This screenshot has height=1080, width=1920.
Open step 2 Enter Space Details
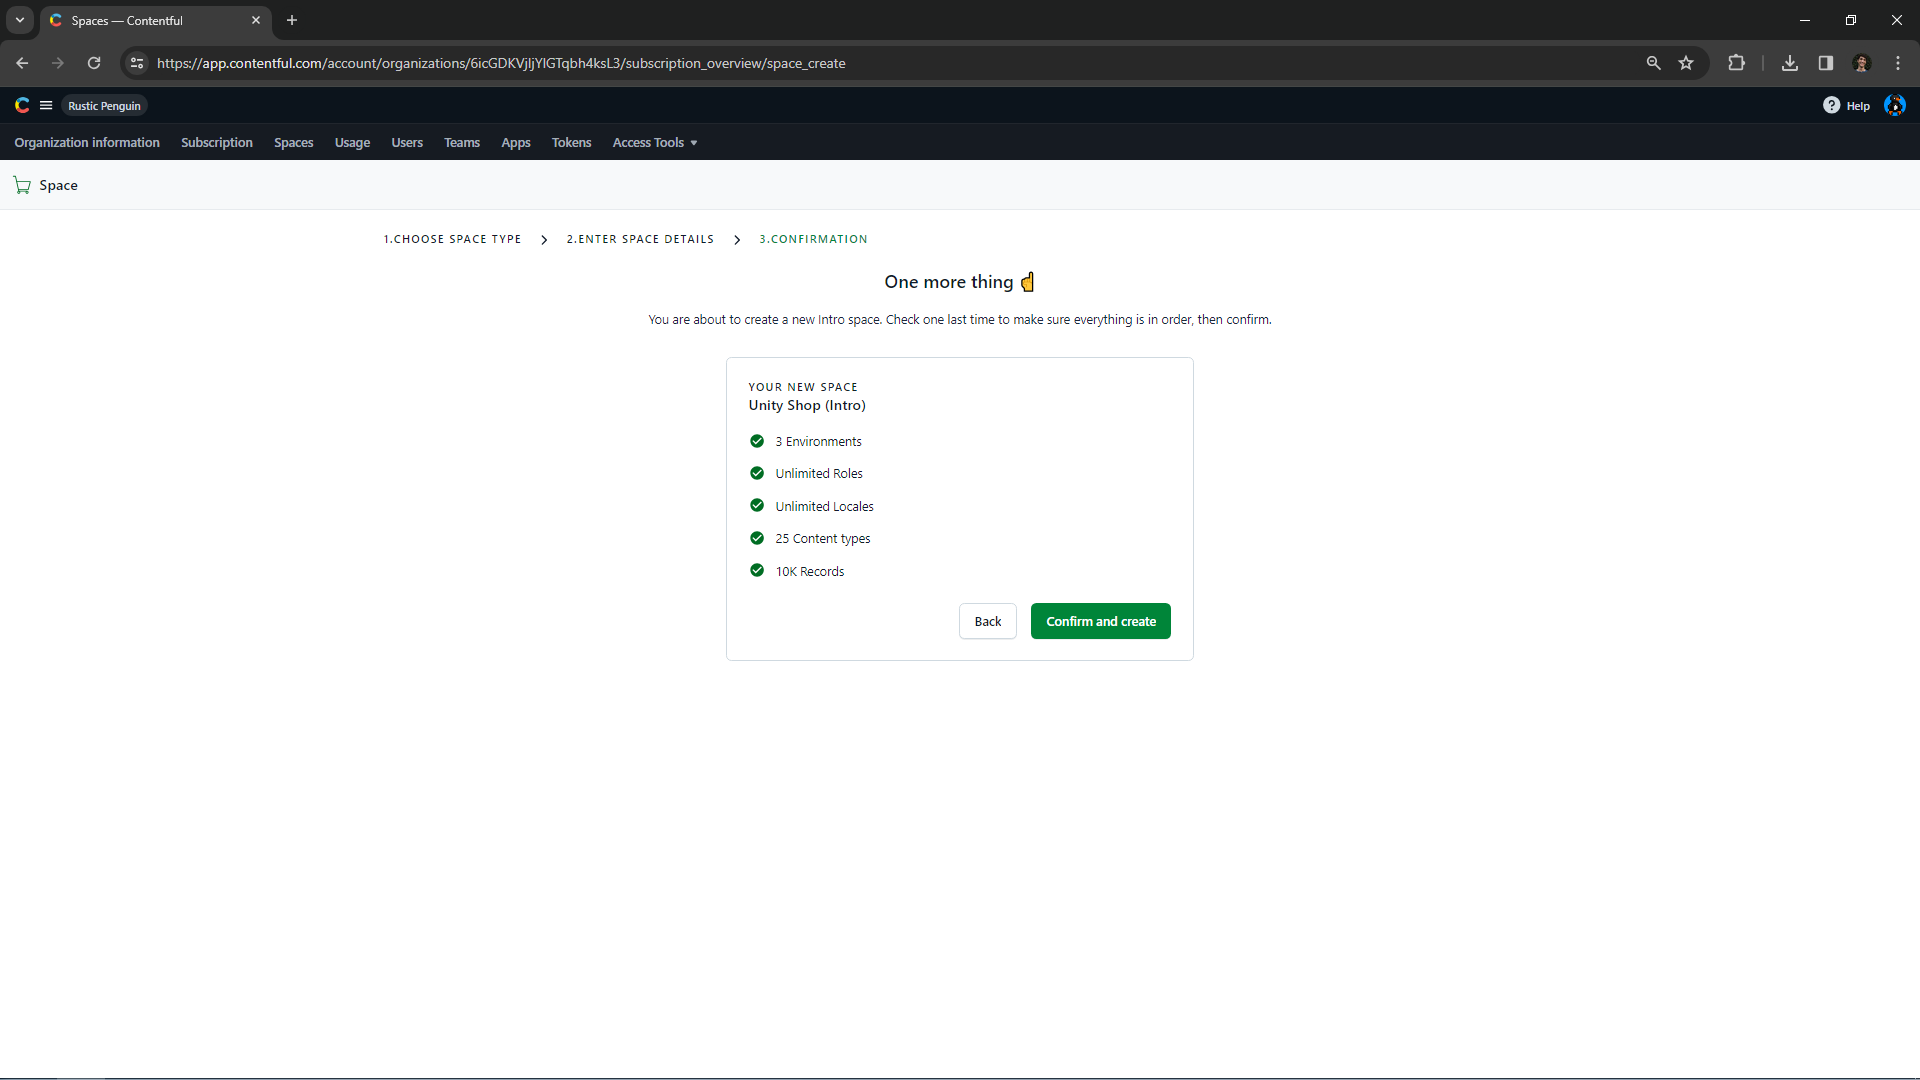click(640, 239)
